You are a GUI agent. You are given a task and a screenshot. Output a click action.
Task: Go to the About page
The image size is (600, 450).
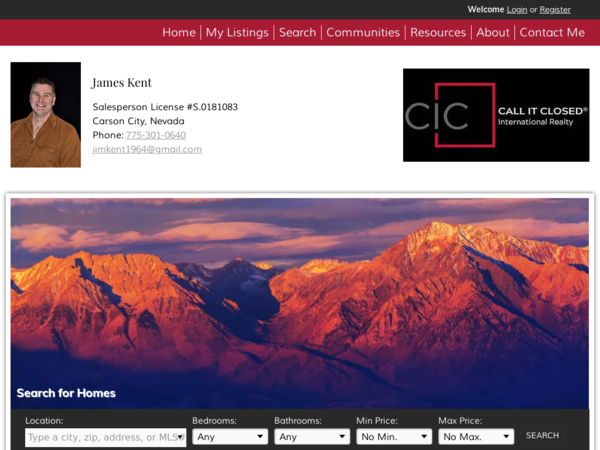coord(492,33)
